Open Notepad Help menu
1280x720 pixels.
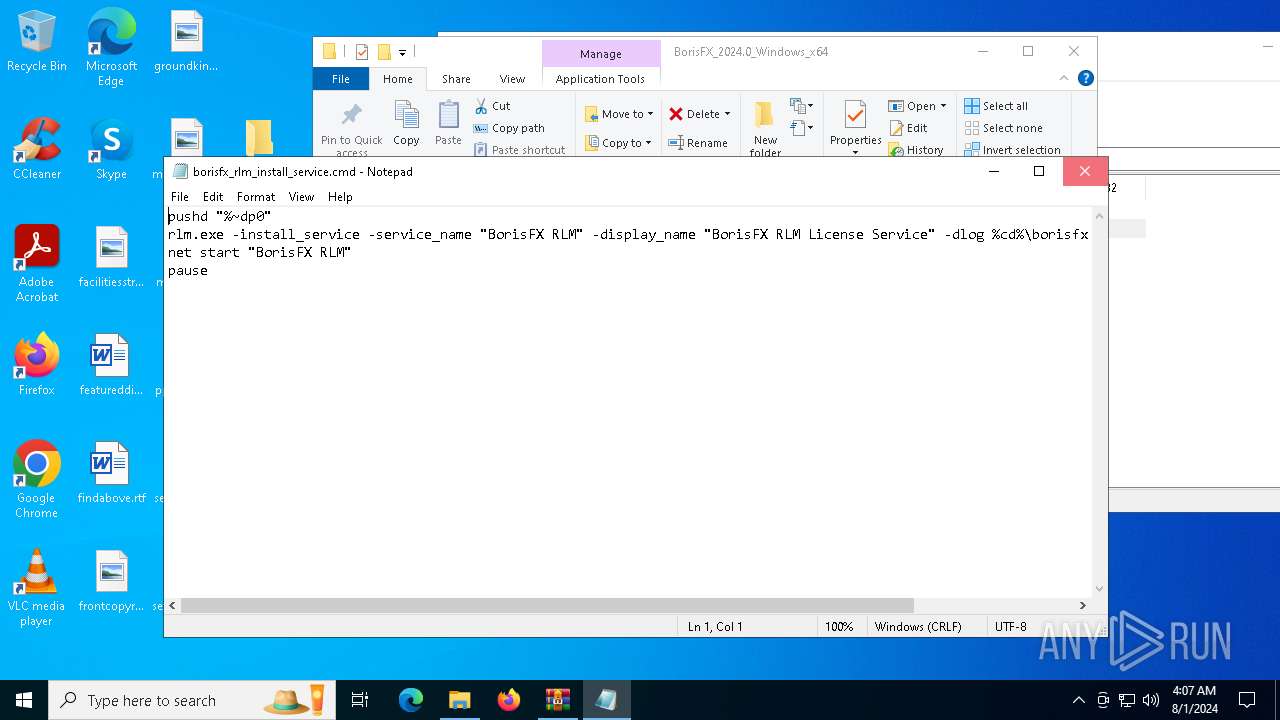(x=340, y=197)
